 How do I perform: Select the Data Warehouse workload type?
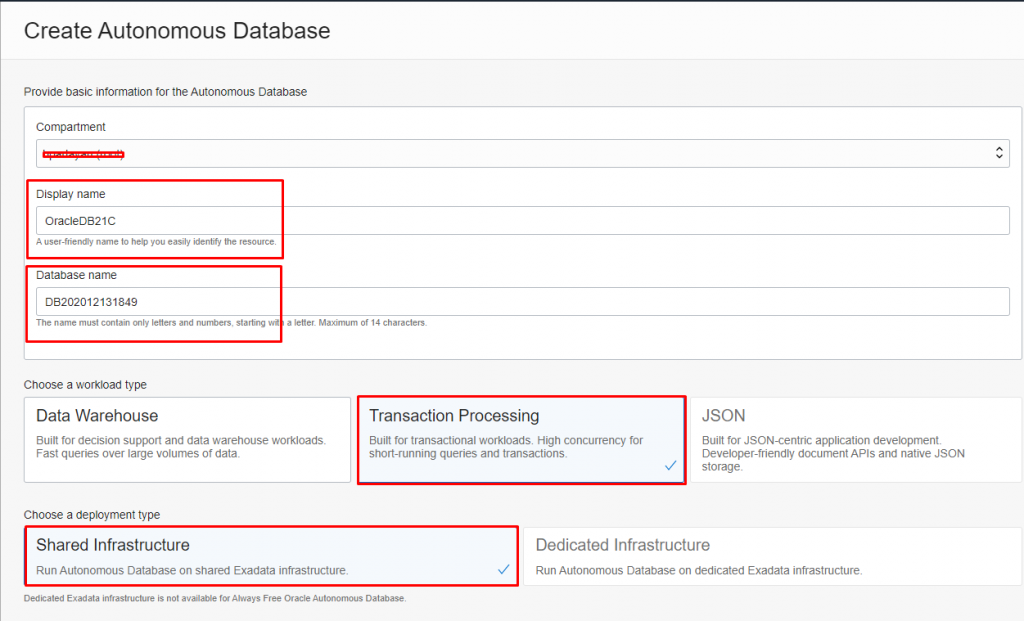pyautogui.click(x=187, y=440)
